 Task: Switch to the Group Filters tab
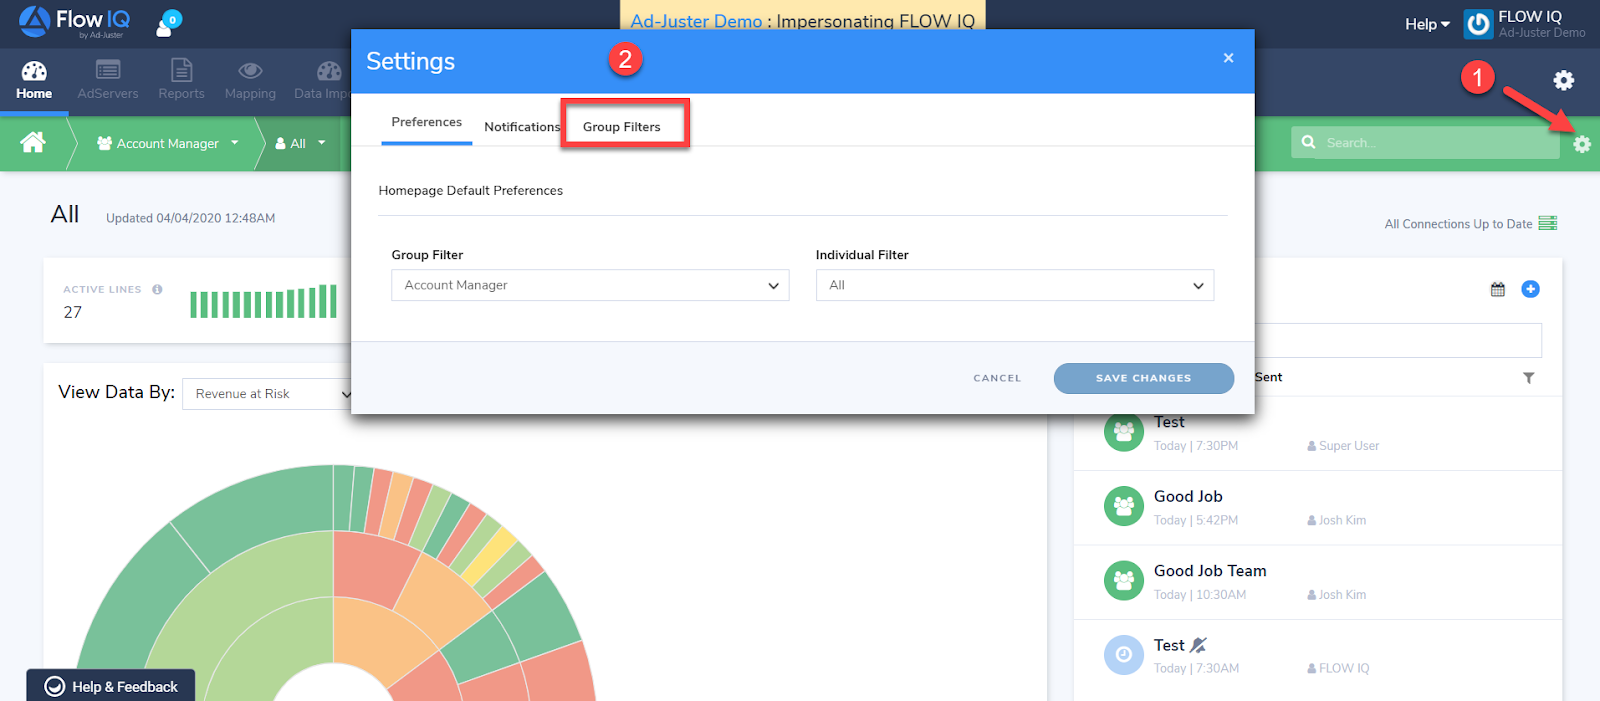[622, 127]
